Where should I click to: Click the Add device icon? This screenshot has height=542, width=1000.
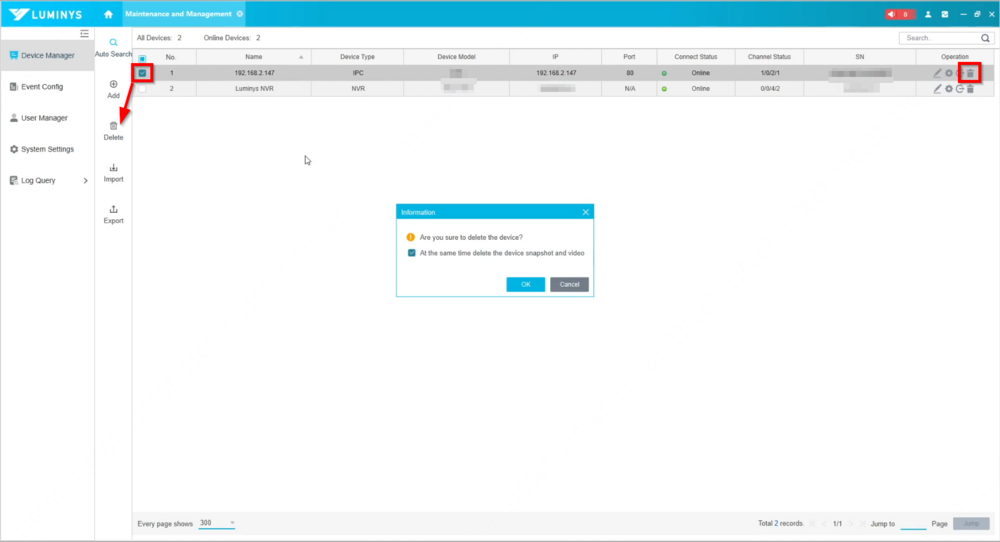pyautogui.click(x=113, y=84)
